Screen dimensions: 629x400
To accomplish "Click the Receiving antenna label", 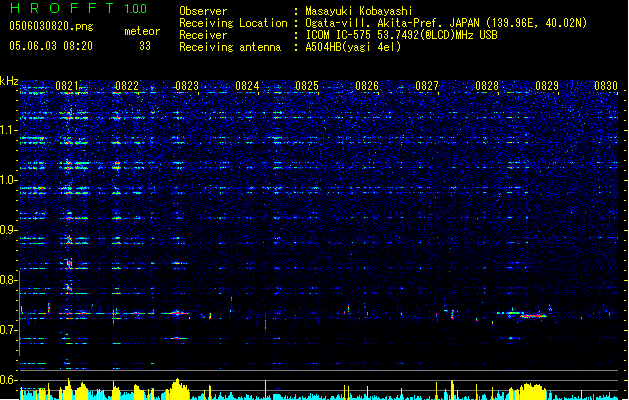I will (230, 47).
